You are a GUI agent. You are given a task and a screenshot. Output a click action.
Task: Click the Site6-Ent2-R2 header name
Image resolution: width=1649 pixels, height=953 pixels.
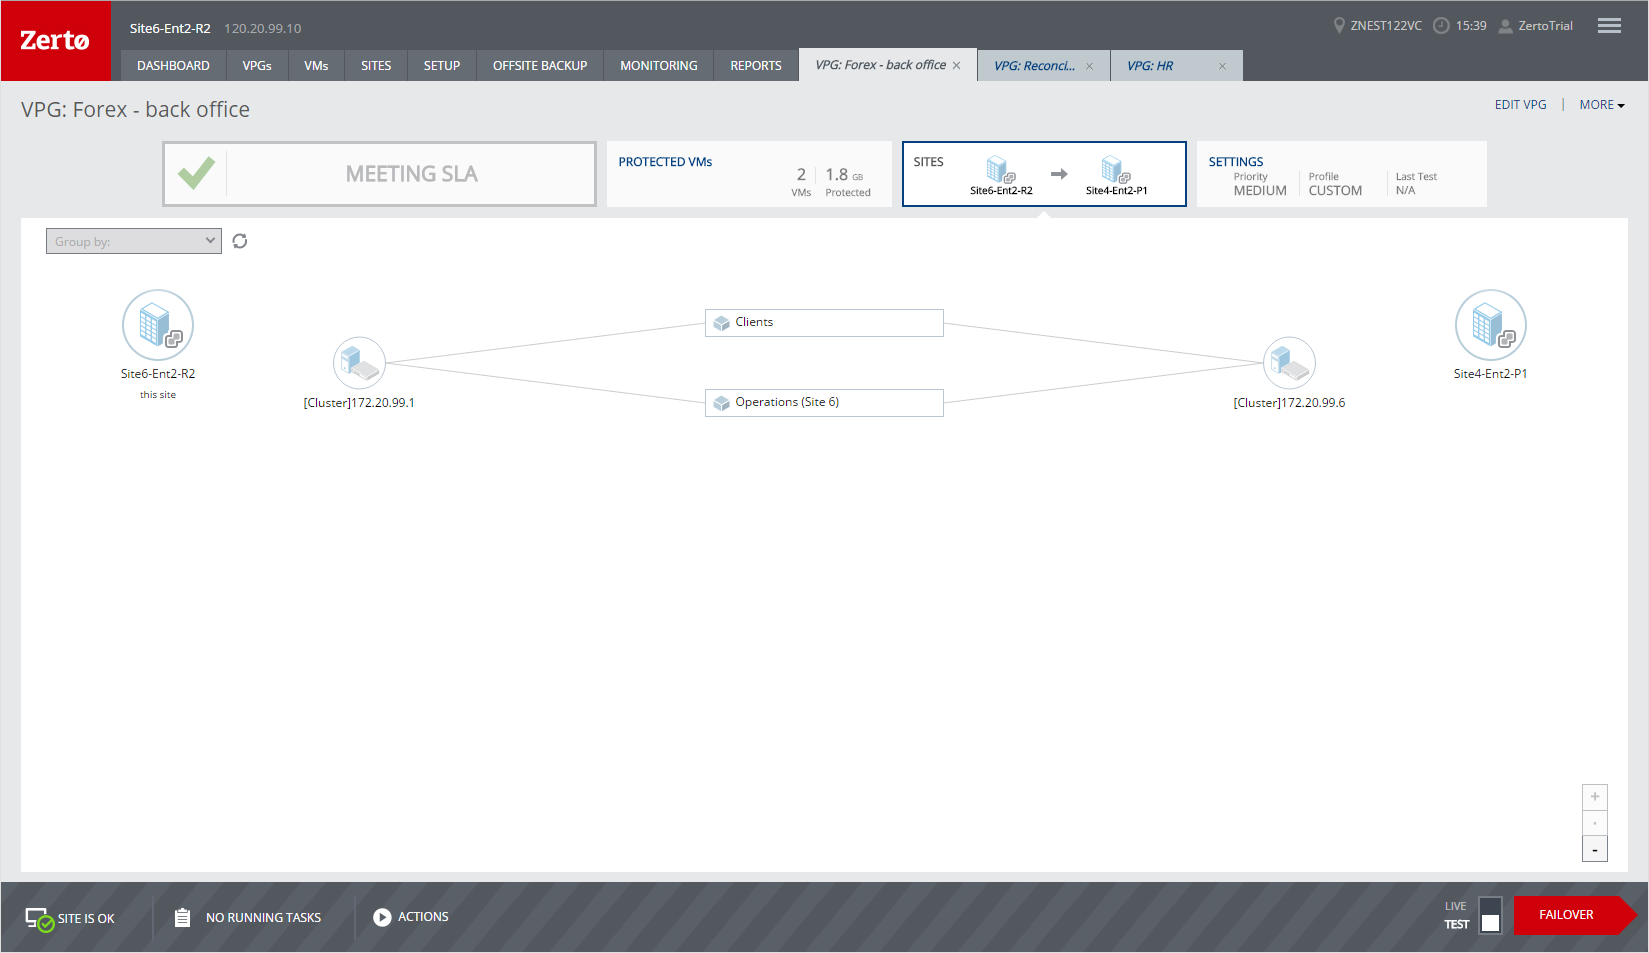170,29
